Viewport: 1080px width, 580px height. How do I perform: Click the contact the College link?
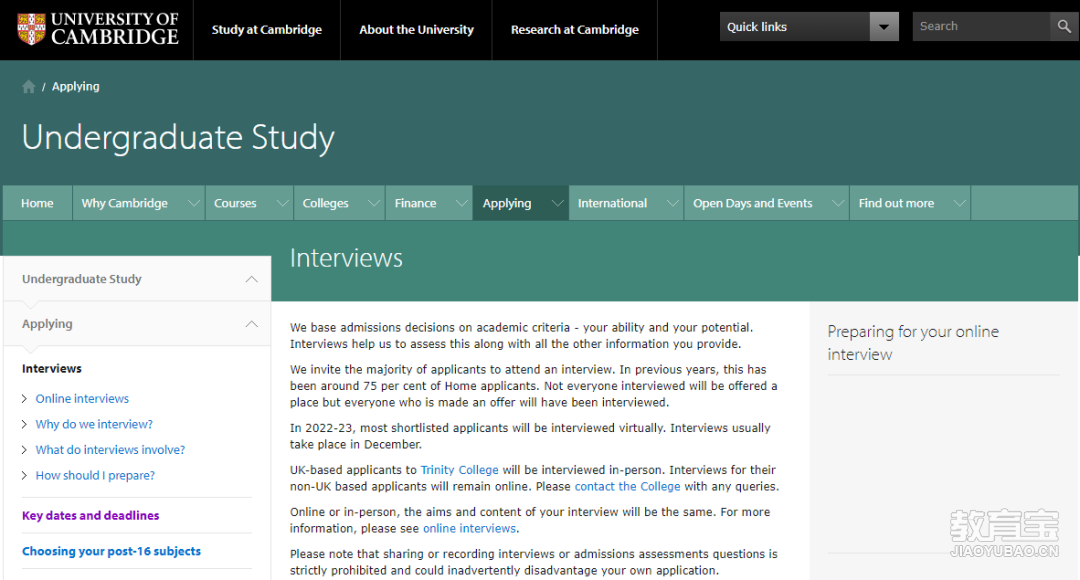pyautogui.click(x=627, y=486)
